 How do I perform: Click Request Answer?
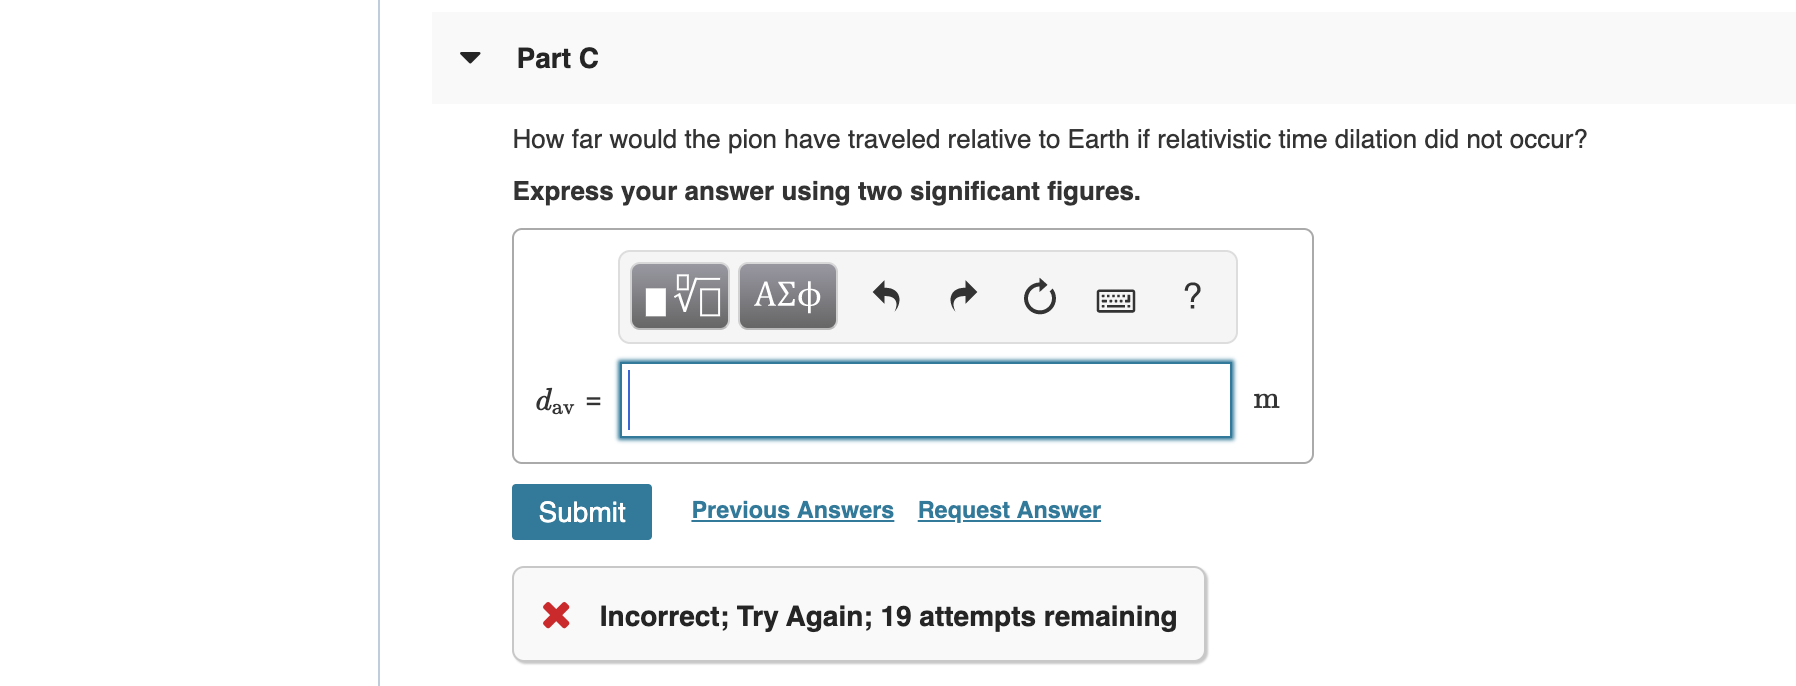pos(1008,510)
